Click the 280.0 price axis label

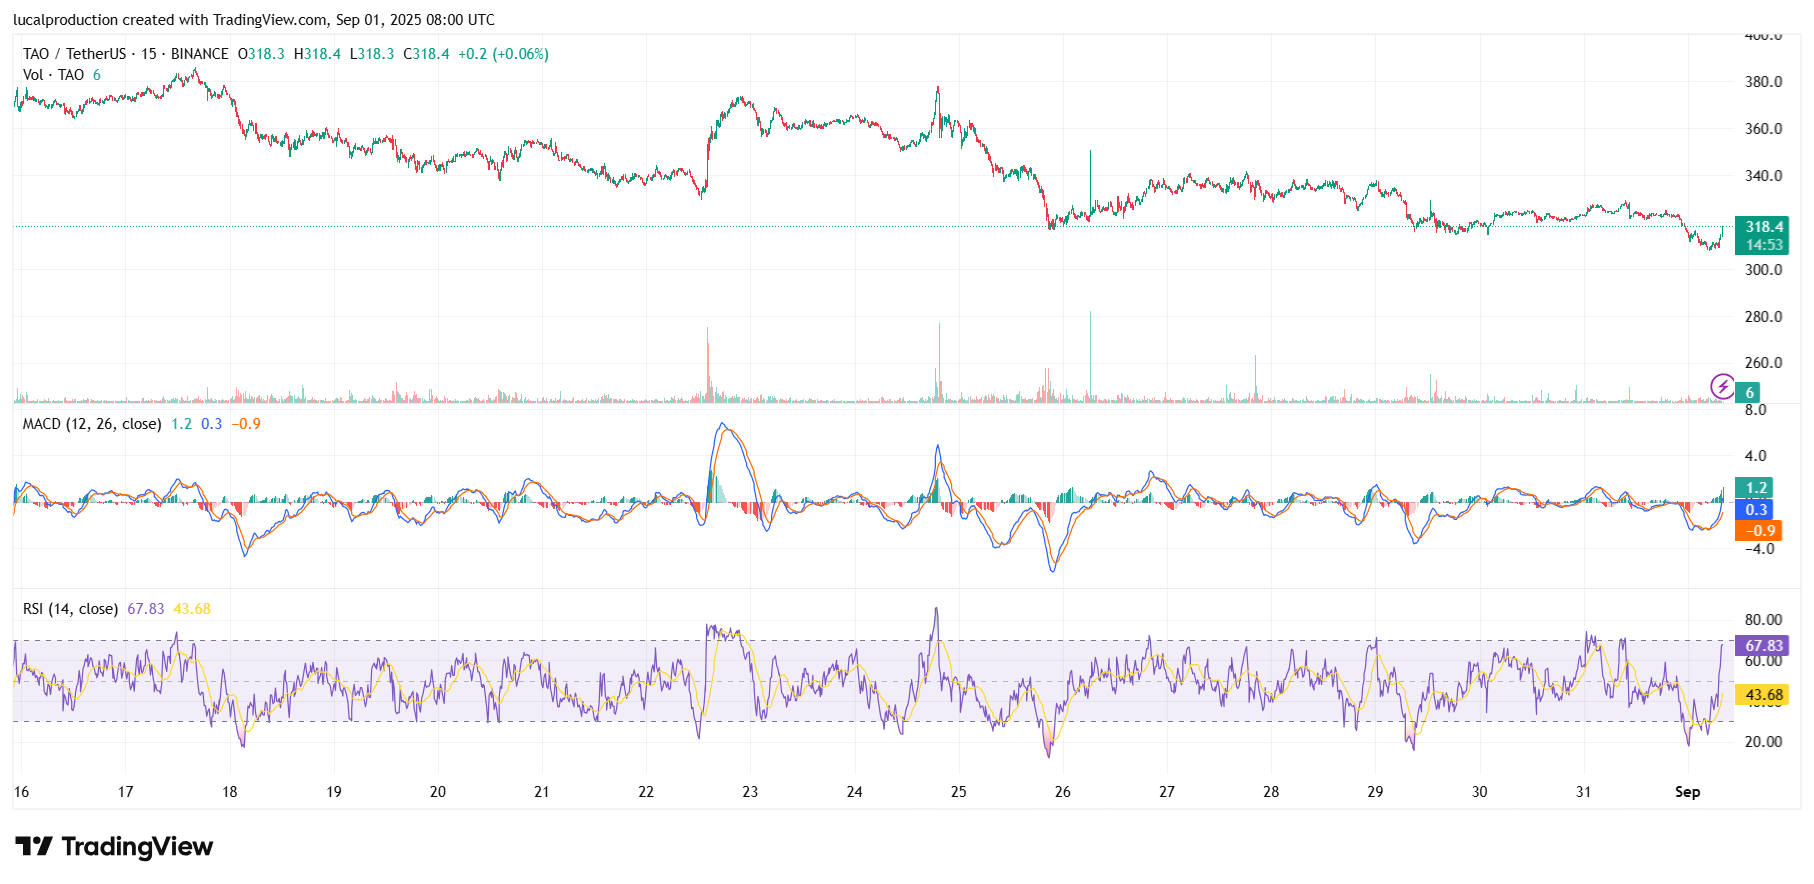1763,317
